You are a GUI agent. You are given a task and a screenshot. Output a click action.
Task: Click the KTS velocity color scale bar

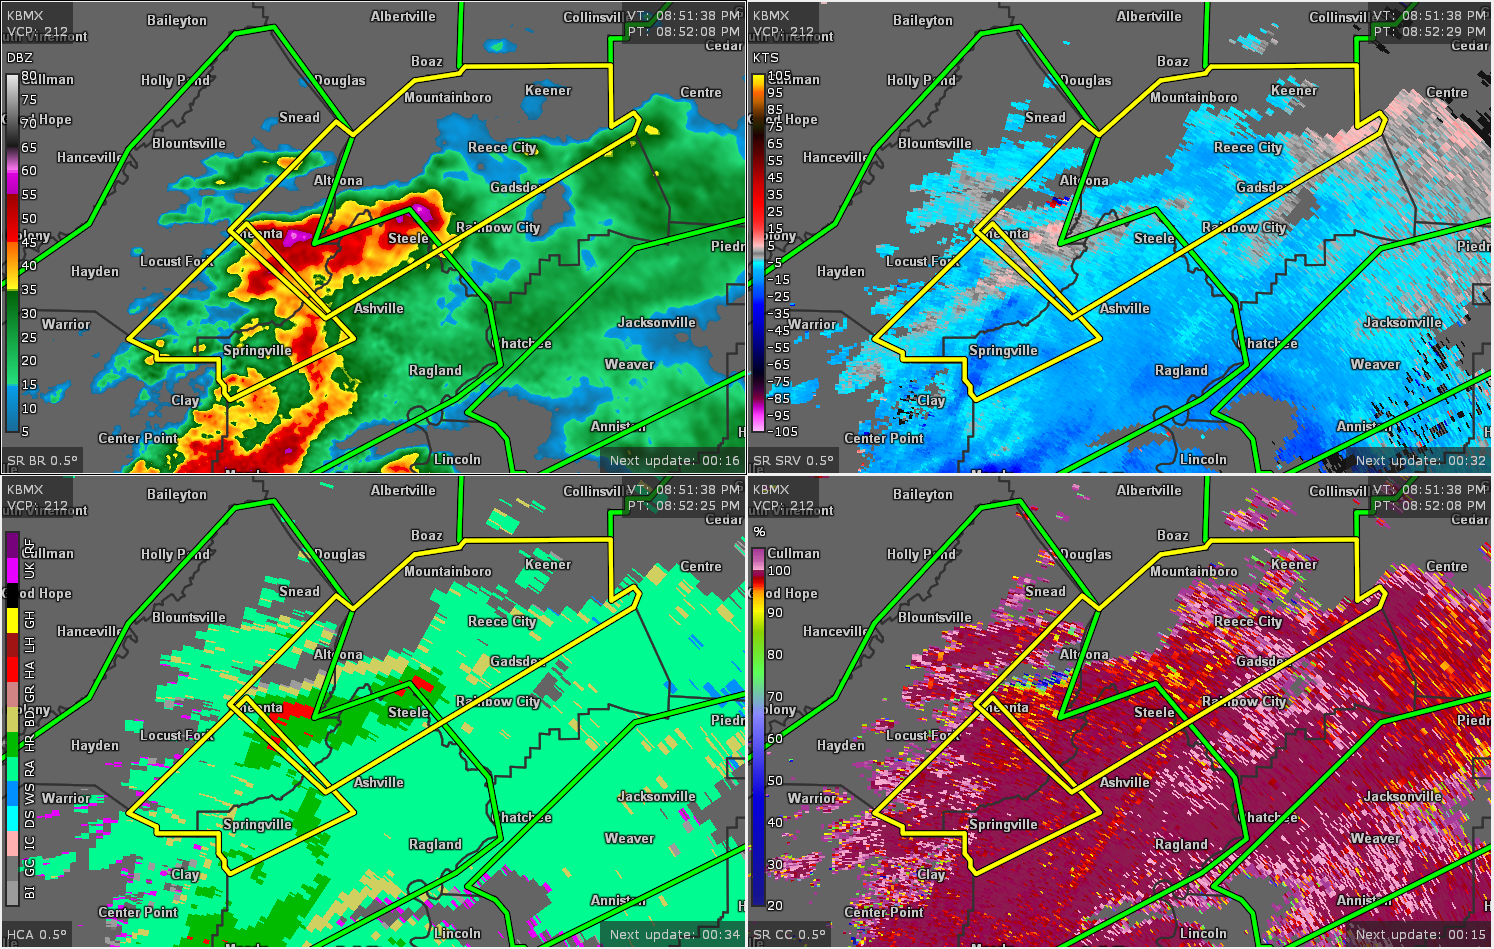(758, 252)
